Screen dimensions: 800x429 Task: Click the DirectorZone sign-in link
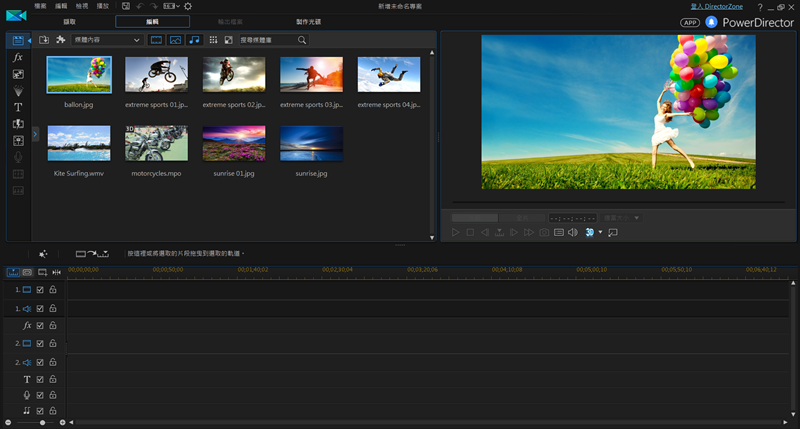717,6
